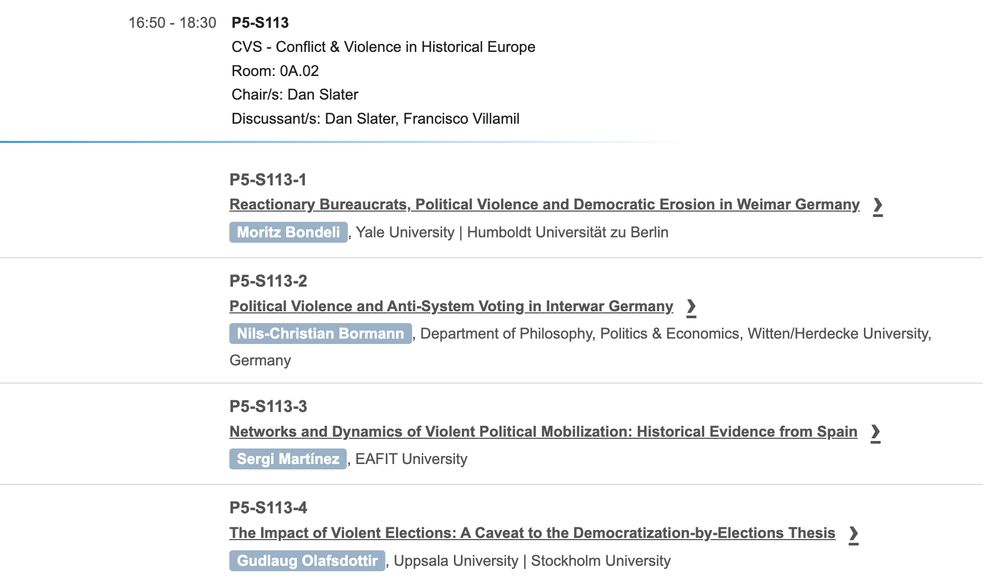This screenshot has height=584, width=1000.
Task: Expand chevron beside Reactionary Bureaucrats paper title
Action: (878, 206)
